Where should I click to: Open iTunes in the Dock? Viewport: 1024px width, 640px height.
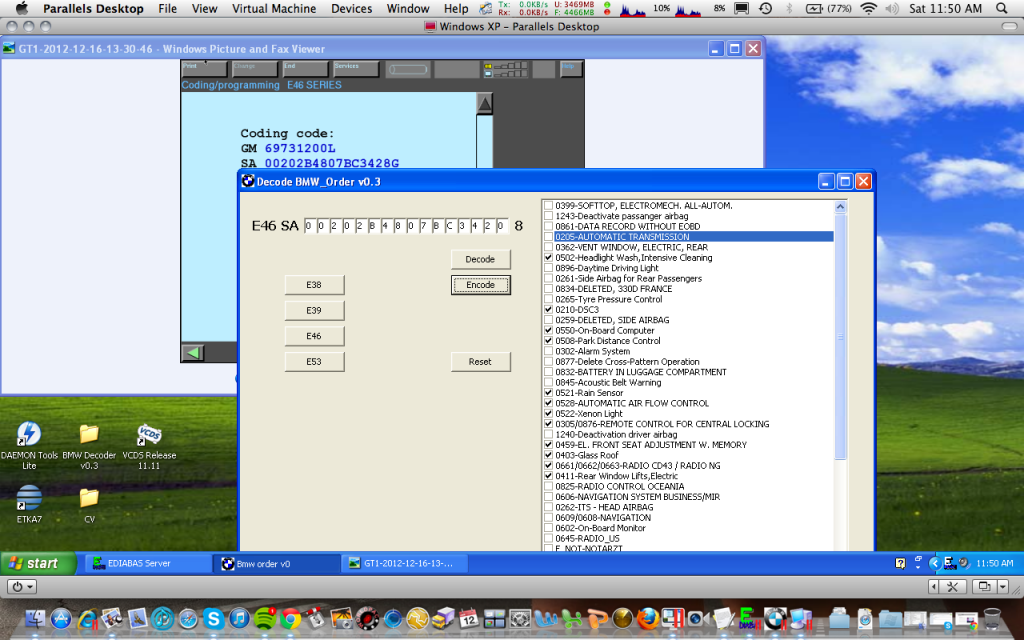point(239,617)
